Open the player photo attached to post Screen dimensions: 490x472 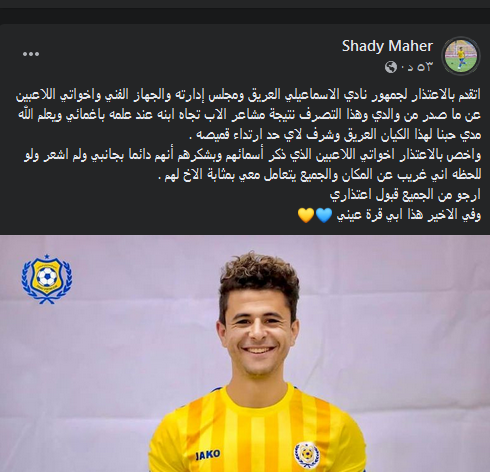point(245,353)
